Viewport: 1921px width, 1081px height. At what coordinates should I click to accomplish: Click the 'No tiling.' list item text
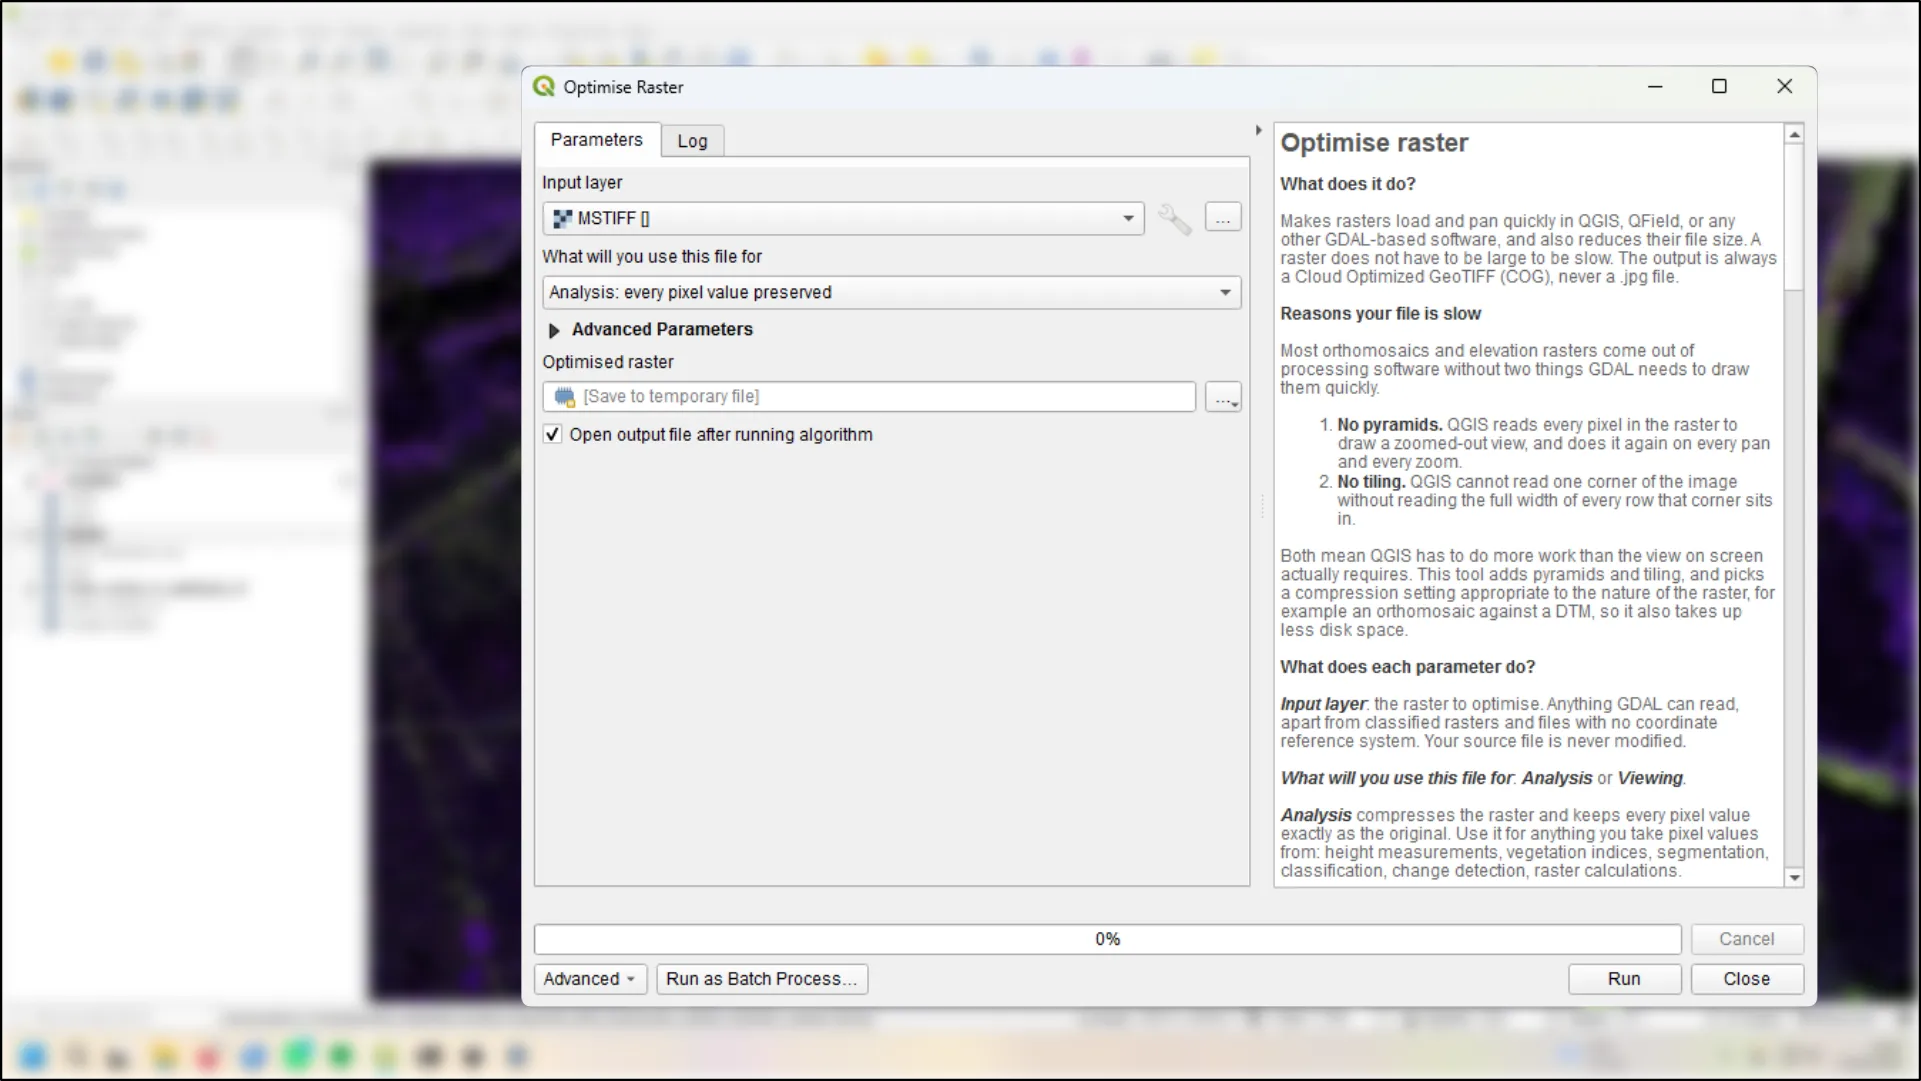(1371, 482)
